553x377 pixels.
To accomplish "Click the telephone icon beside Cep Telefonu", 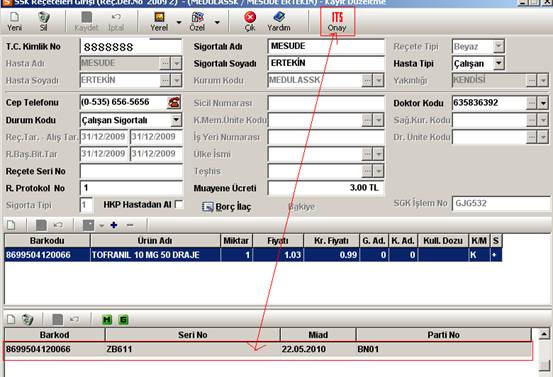I will pyautogui.click(x=174, y=102).
